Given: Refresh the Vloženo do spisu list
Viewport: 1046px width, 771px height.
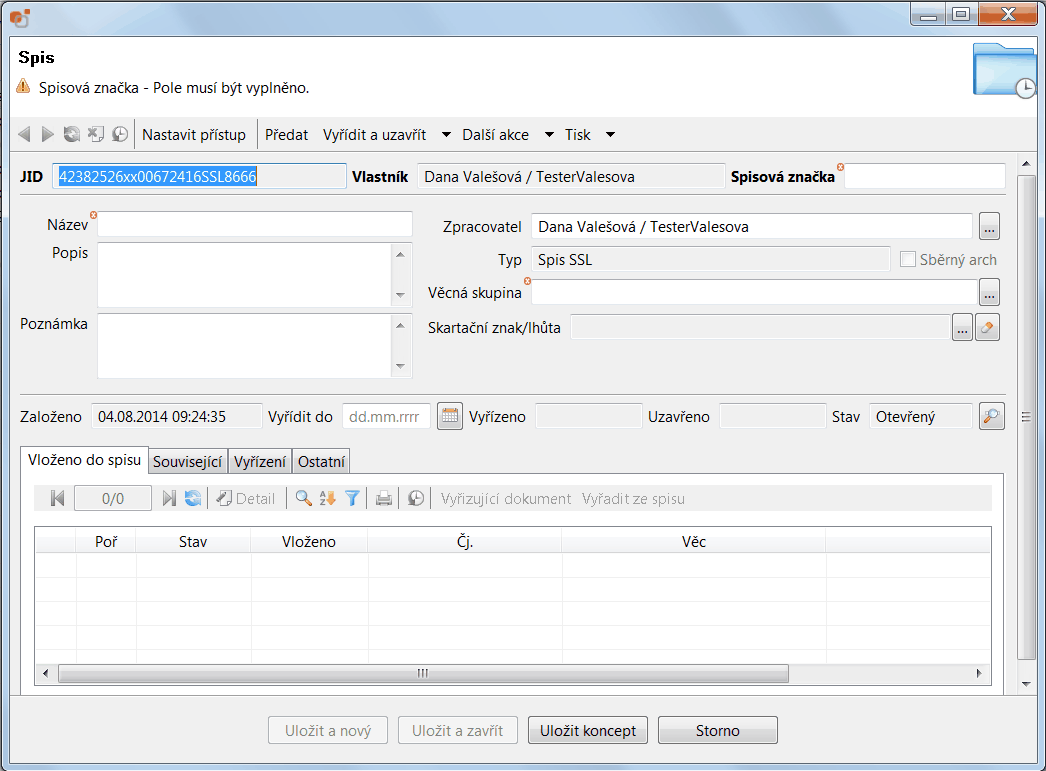Looking at the screenshot, I should 193,498.
